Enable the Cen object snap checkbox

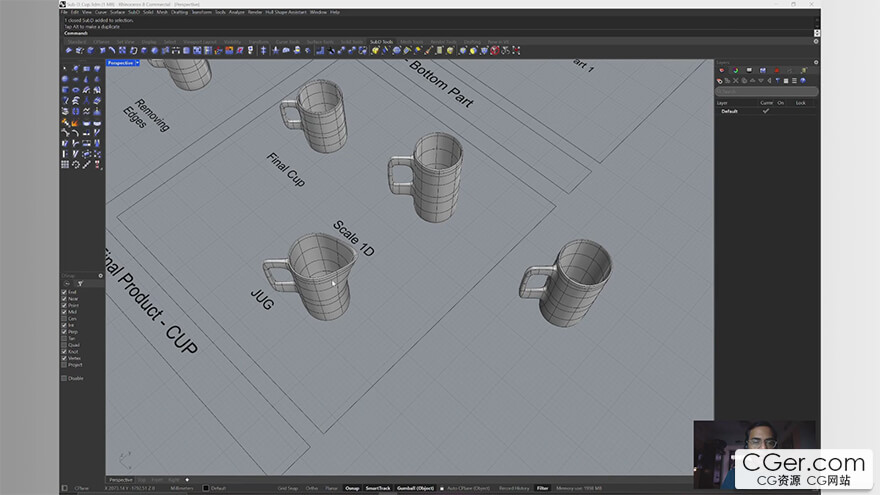65,318
